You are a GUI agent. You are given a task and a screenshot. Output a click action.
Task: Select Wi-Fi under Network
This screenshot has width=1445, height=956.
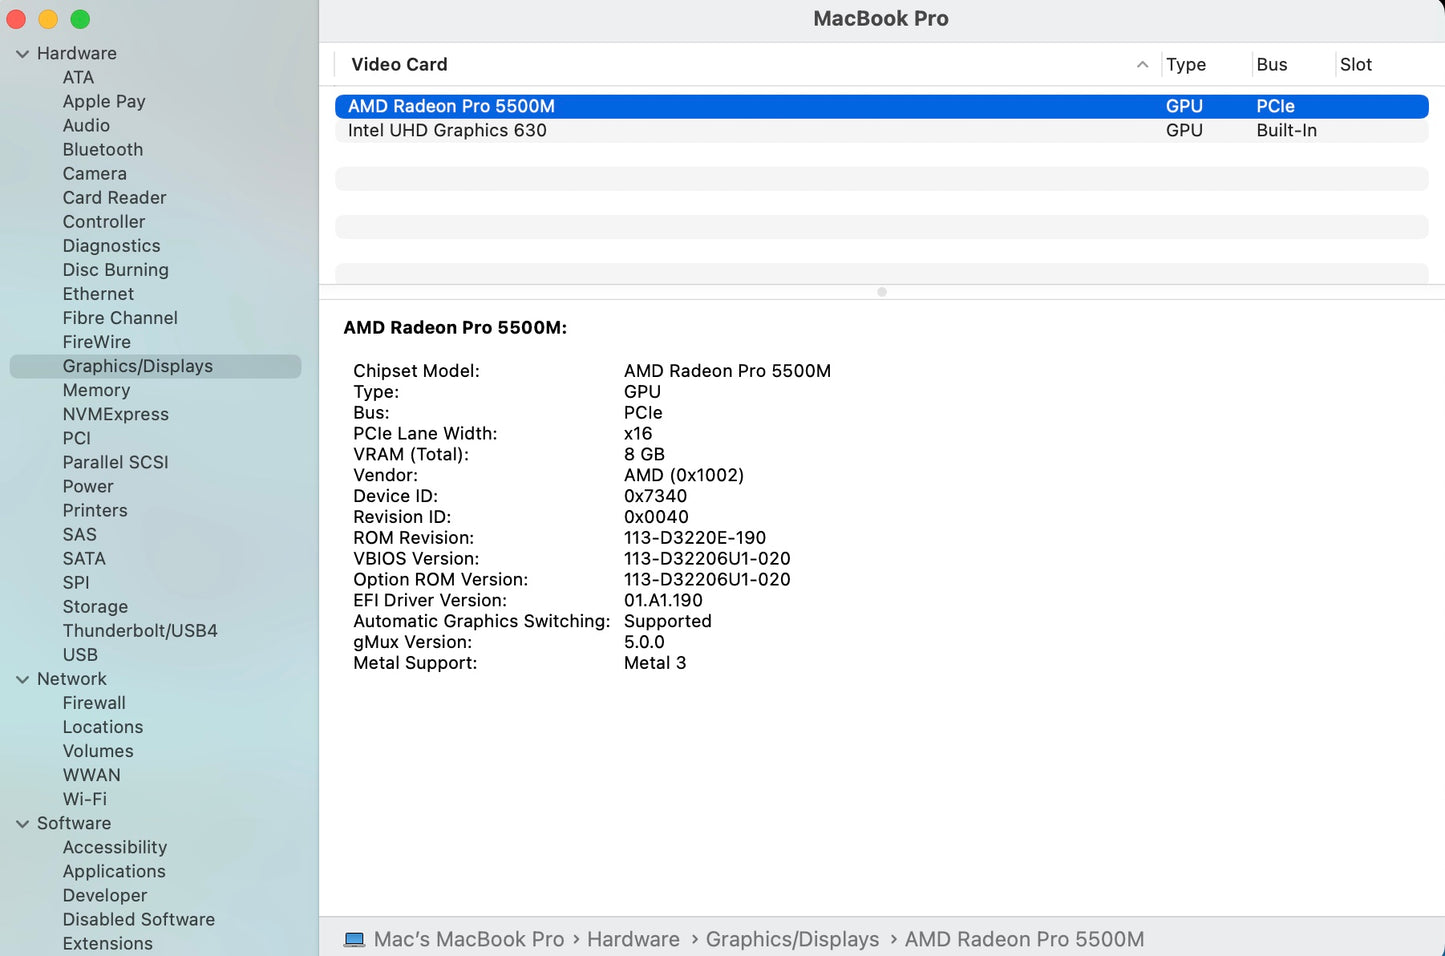(84, 799)
